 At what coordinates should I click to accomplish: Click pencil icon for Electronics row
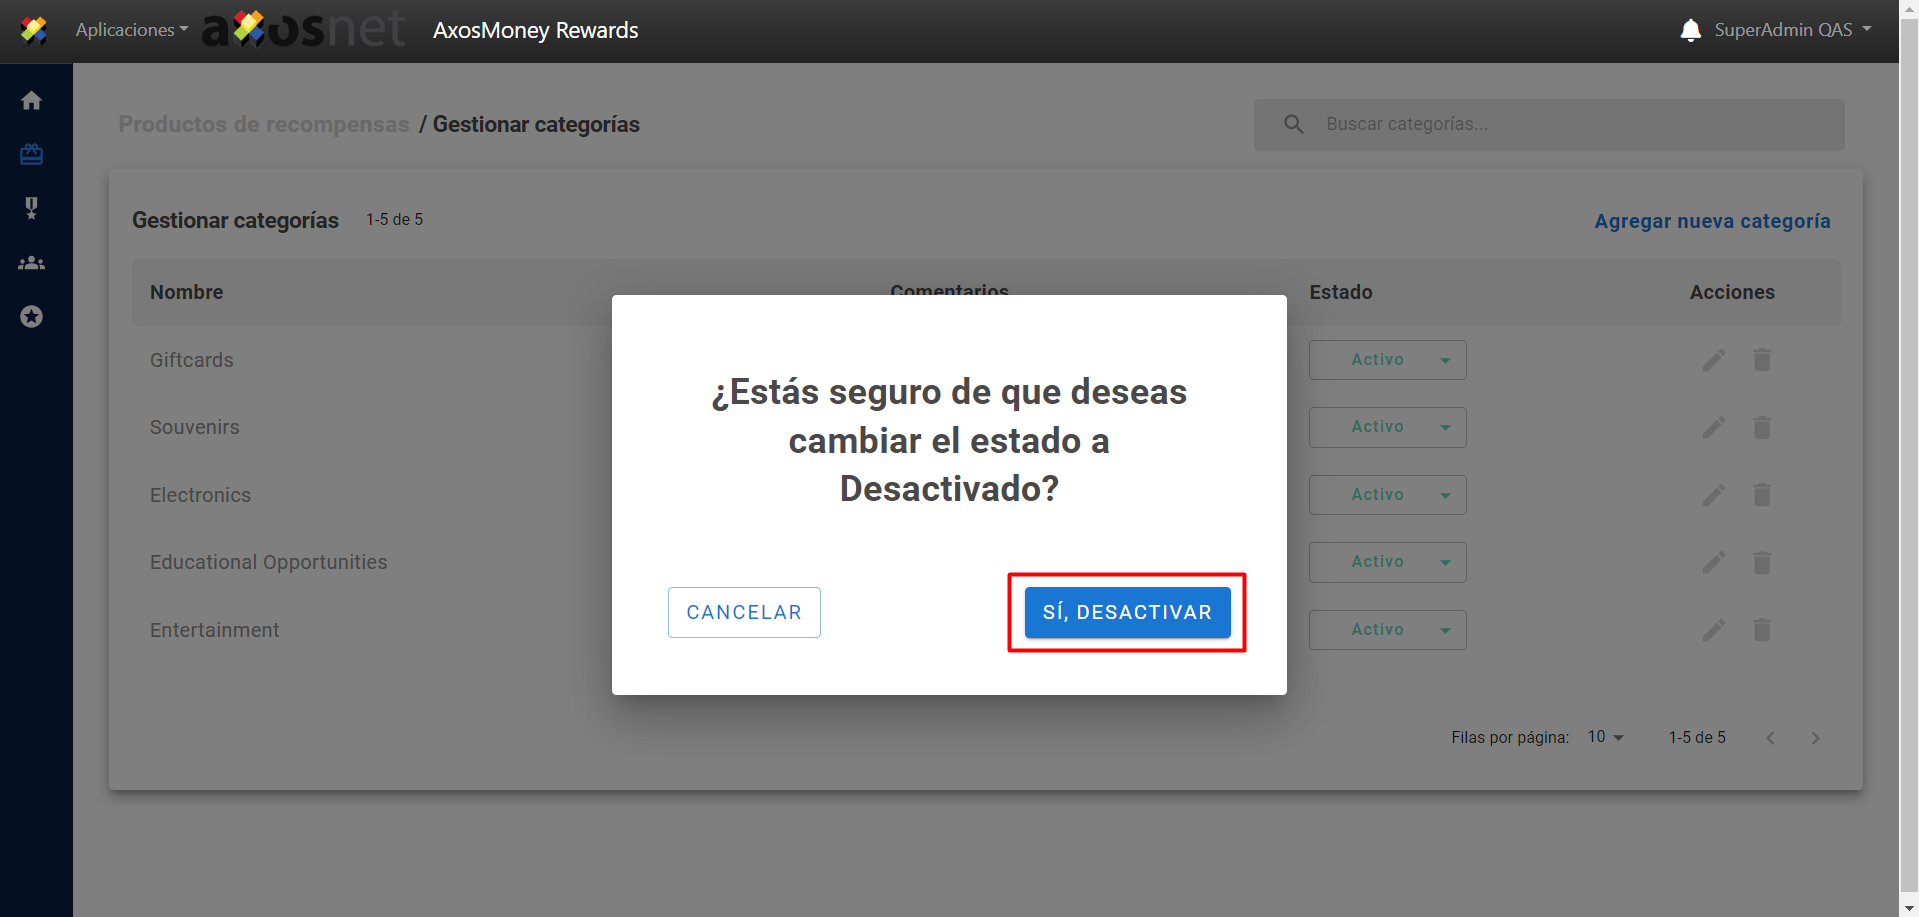coord(1714,495)
